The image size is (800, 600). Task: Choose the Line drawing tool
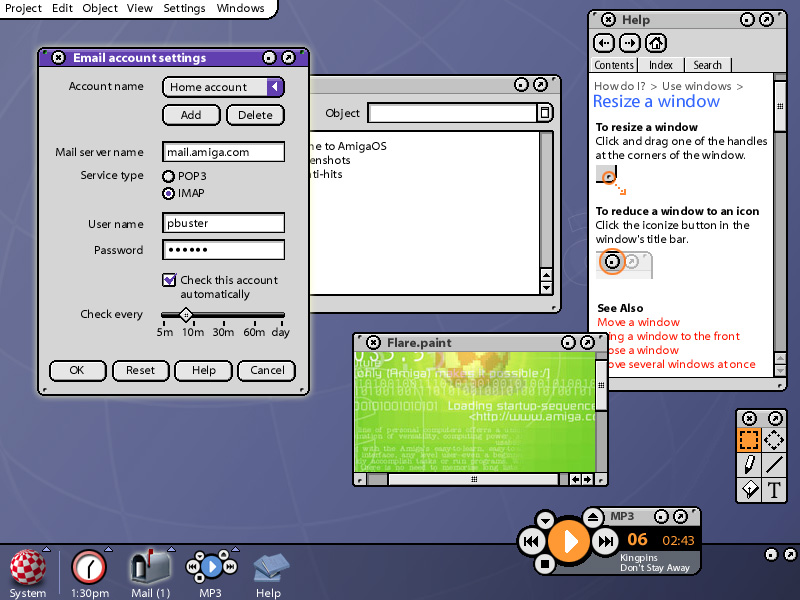click(x=774, y=464)
